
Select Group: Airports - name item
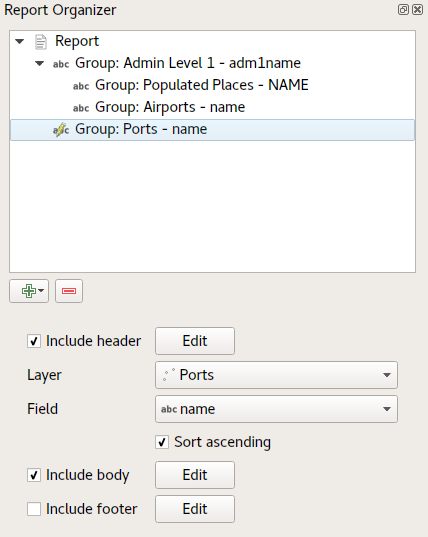tap(170, 107)
